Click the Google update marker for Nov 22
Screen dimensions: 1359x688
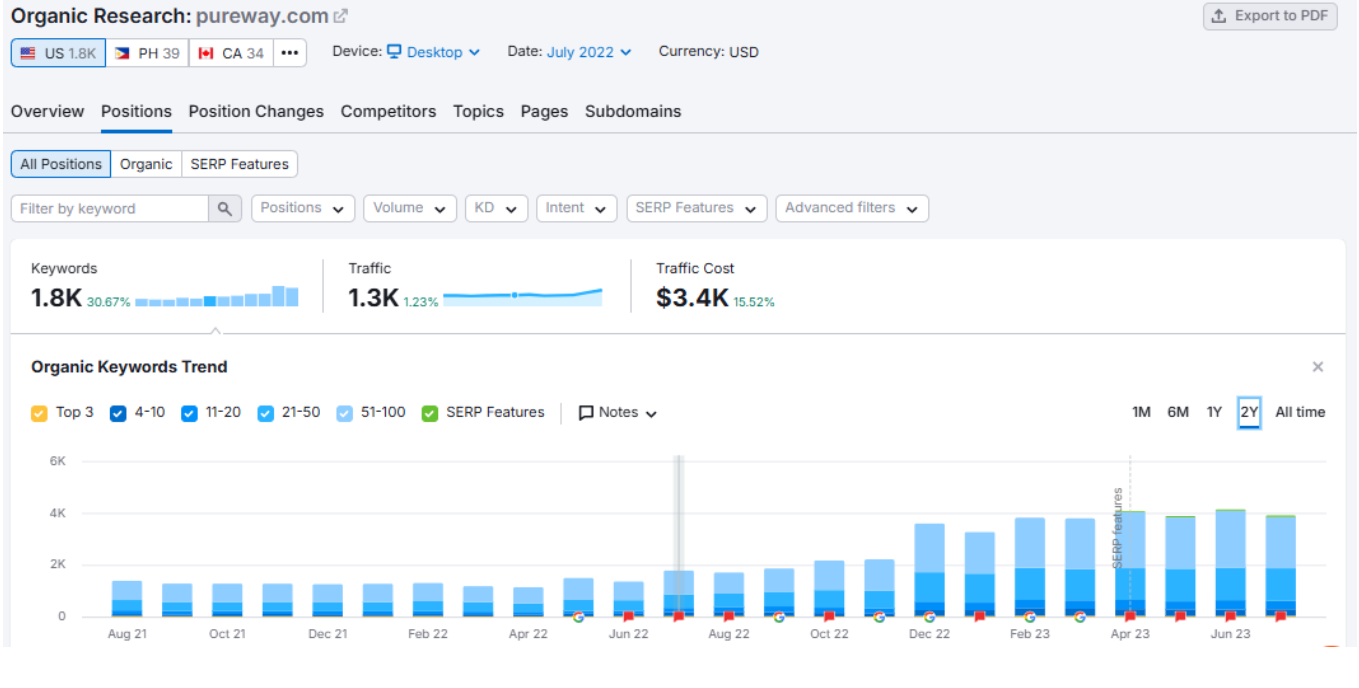click(x=879, y=617)
